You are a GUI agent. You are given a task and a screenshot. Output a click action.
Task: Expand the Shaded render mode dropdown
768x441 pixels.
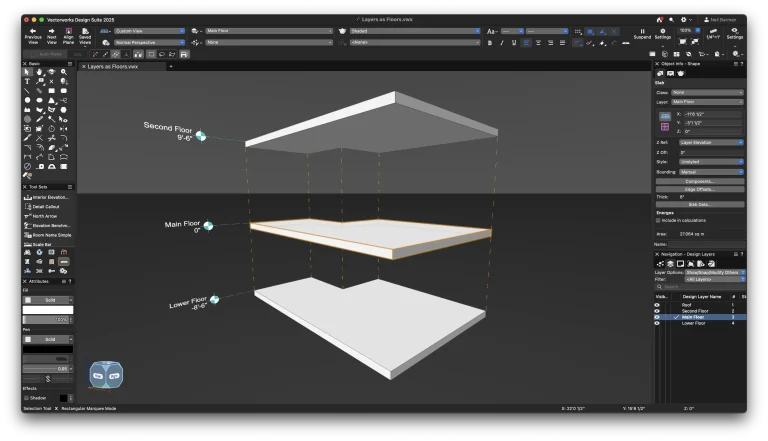point(415,31)
